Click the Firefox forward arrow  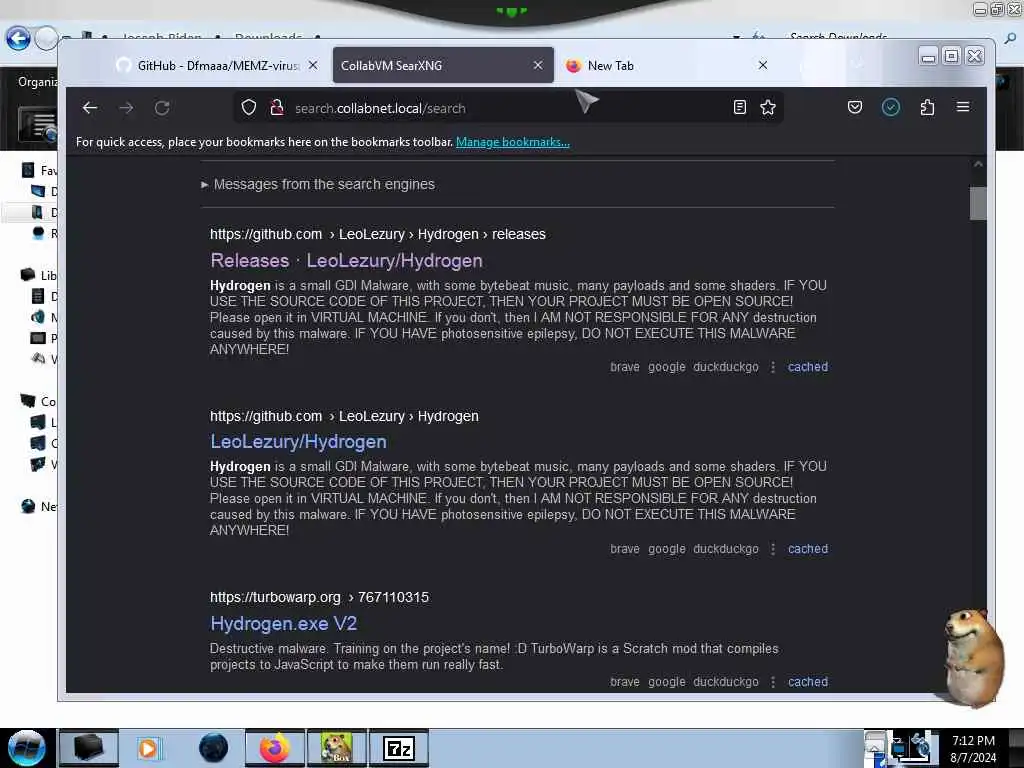click(x=126, y=108)
